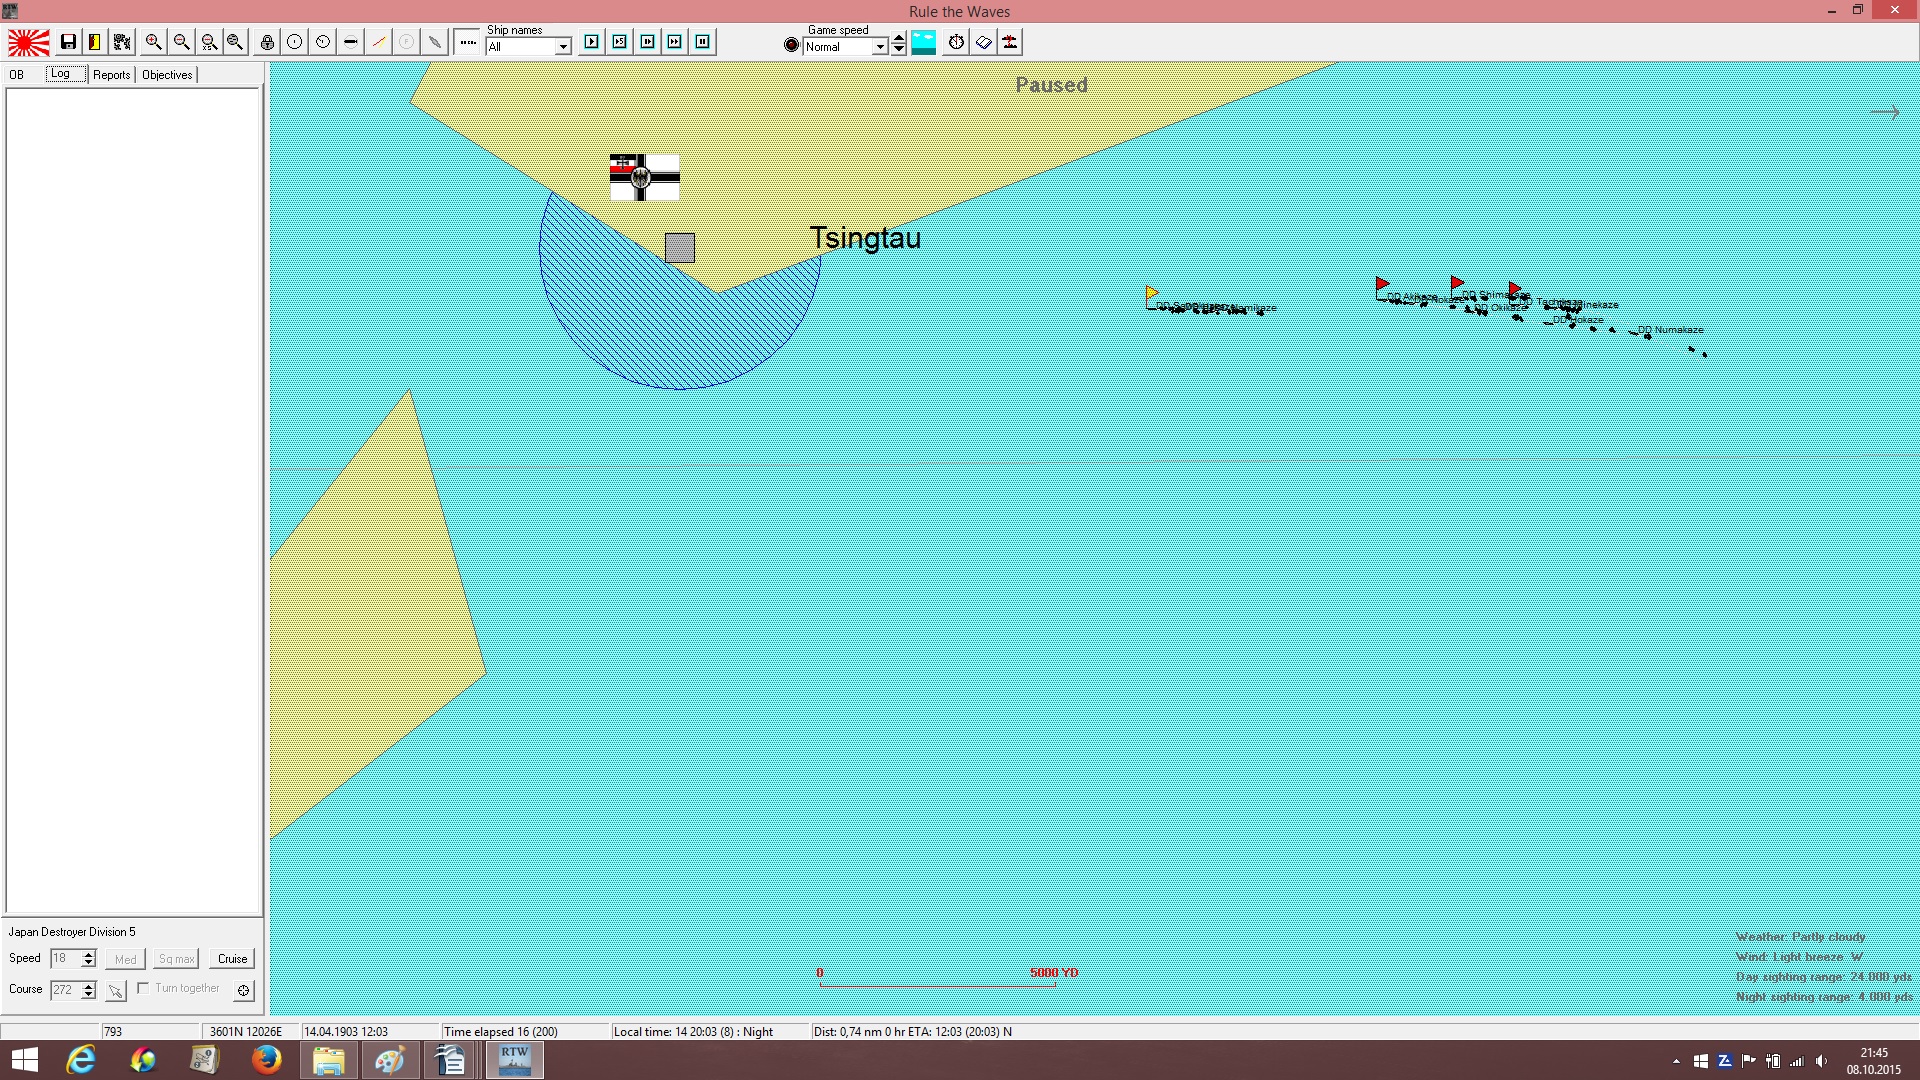Image resolution: width=1920 pixels, height=1080 pixels.
Task: Click the stopwatch icon
Action: pos(957,42)
